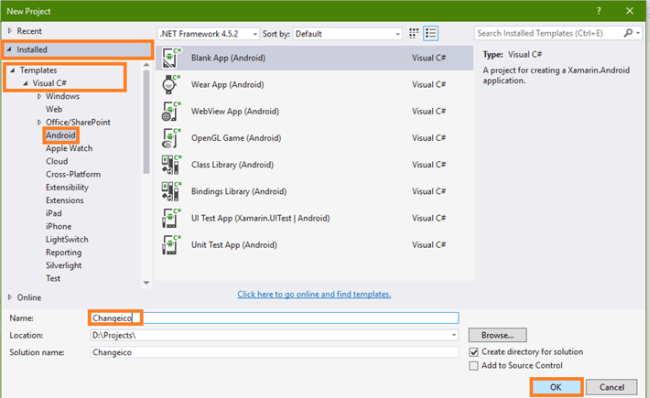The width and height of the screenshot is (650, 398).
Task: Select the Web template category
Action: click(54, 109)
